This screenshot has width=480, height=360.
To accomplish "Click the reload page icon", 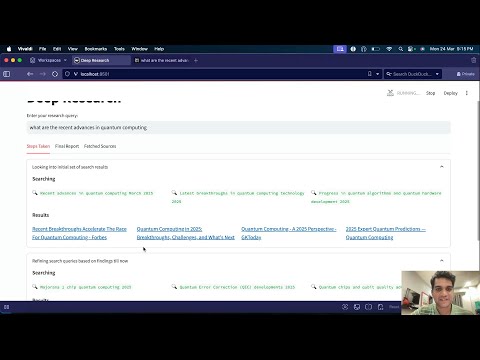I will pyautogui.click(x=55, y=74).
